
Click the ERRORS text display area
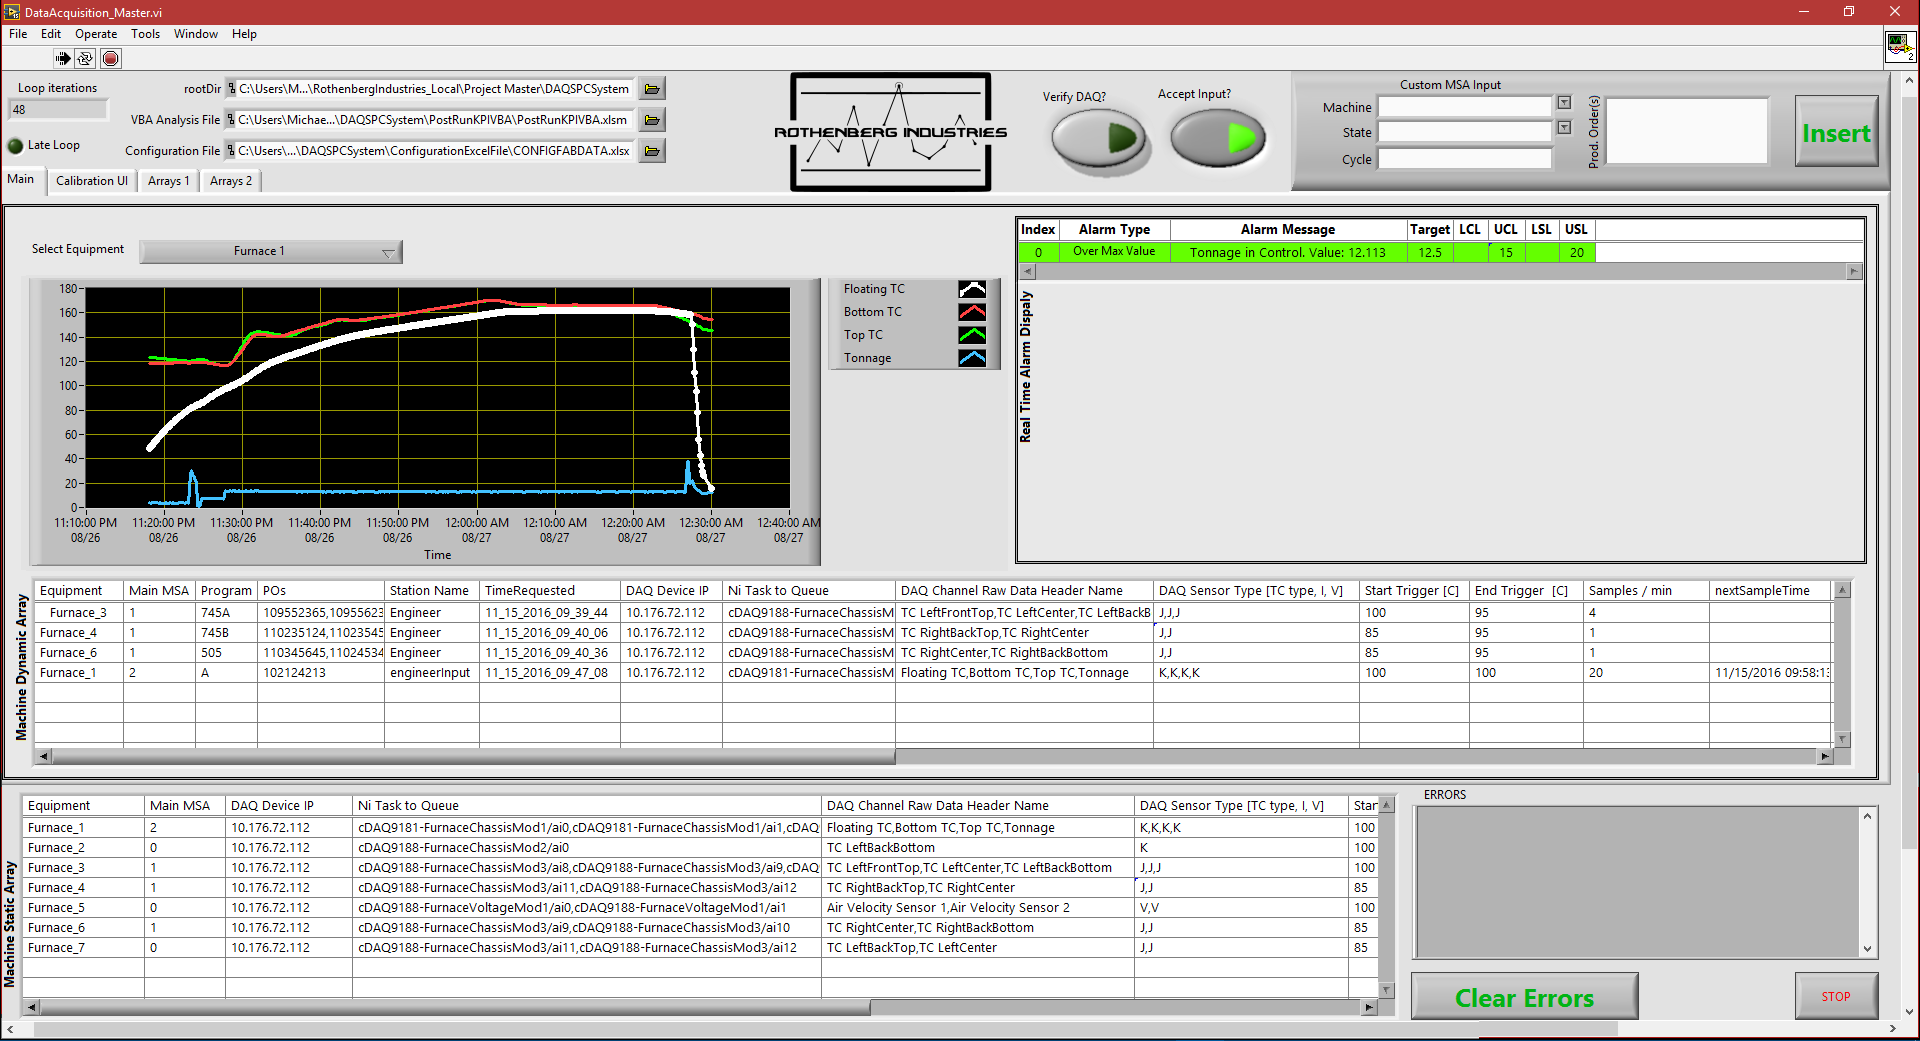click(1637, 882)
